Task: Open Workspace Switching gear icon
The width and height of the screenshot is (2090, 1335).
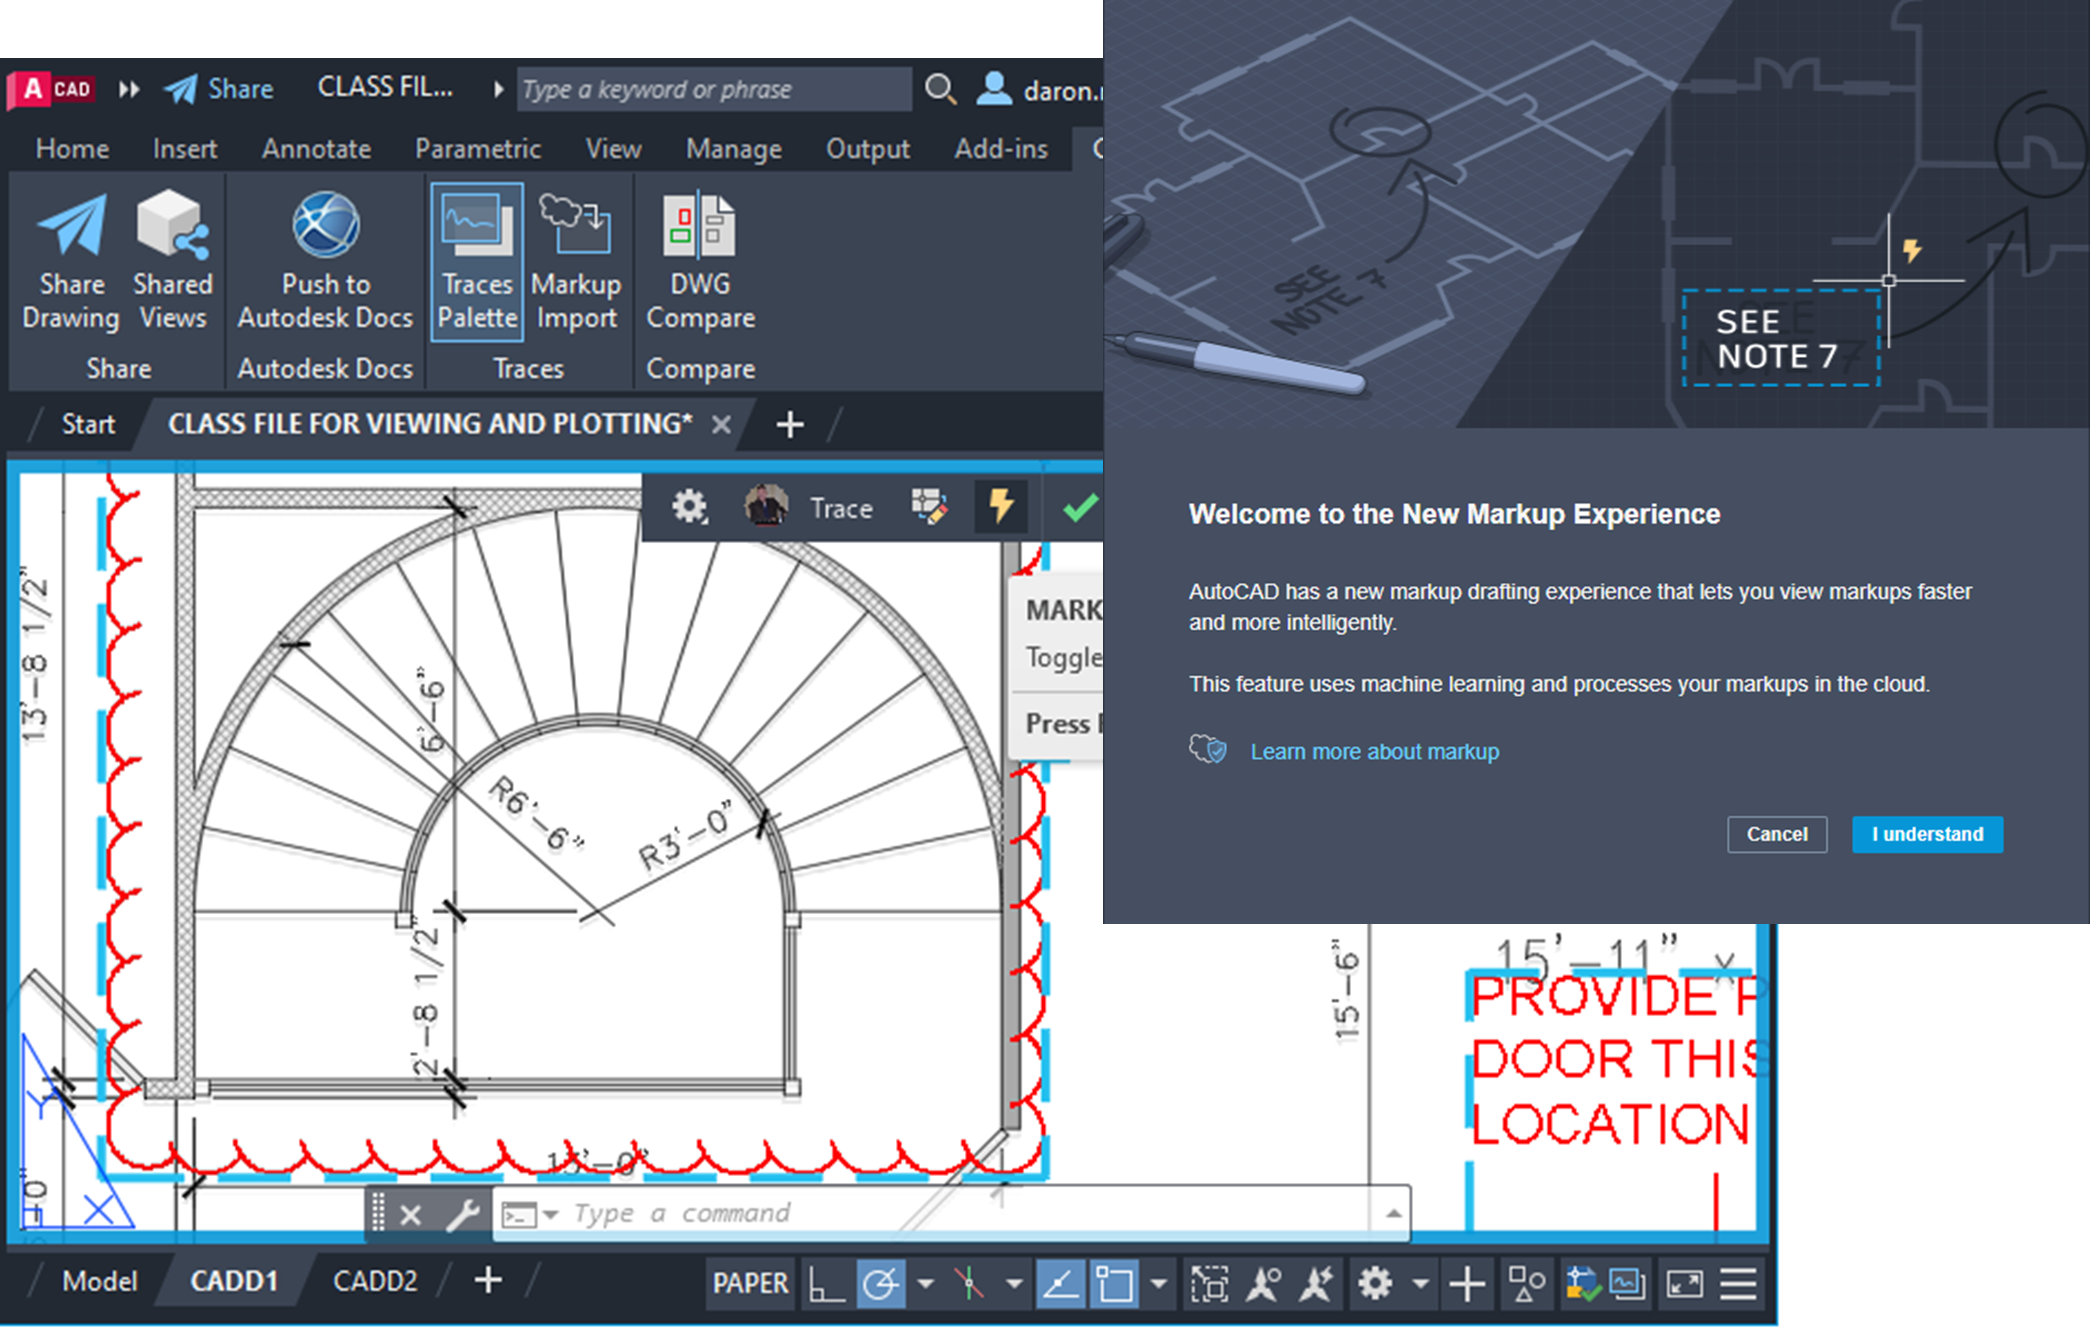Action: pos(1375,1283)
